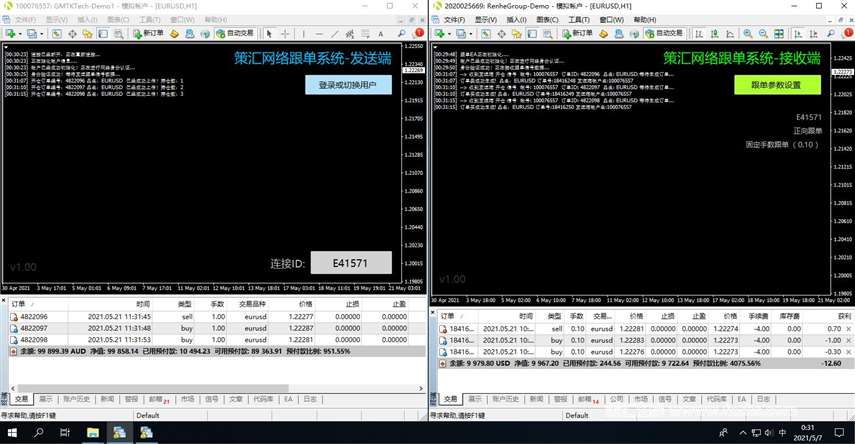Select bar chart icon in right window toolbar
The width and height of the screenshot is (855, 444).
coord(699,34)
